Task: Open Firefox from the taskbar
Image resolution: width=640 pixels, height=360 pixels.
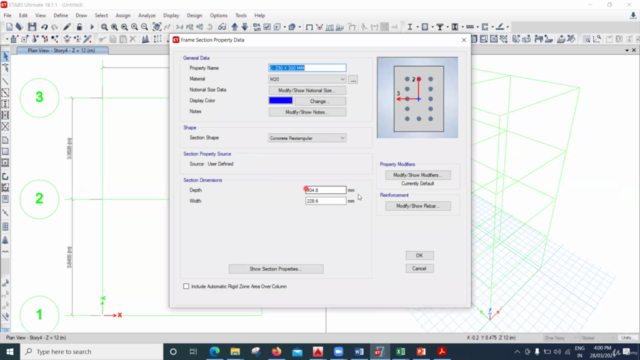Action: [277, 351]
